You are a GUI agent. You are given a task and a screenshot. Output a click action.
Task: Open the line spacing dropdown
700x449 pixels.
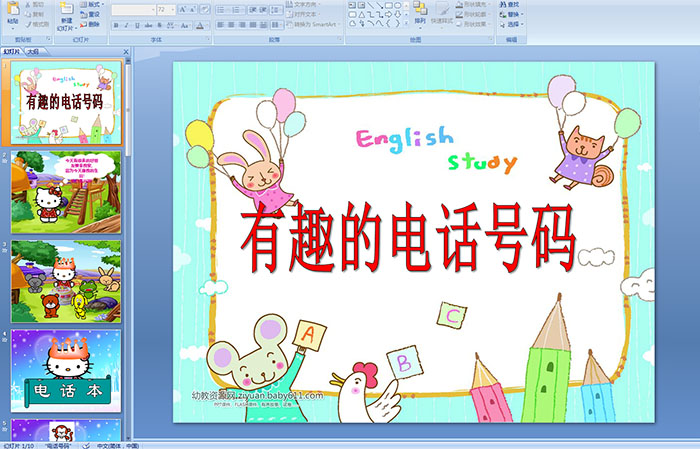[x=277, y=9]
